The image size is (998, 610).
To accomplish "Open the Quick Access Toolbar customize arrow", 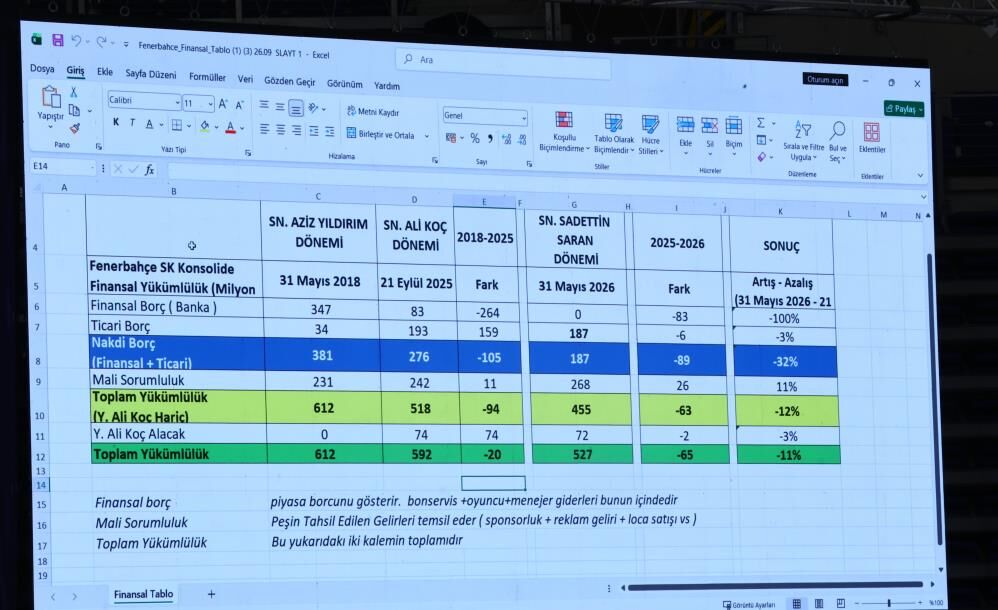I will coord(126,44).
